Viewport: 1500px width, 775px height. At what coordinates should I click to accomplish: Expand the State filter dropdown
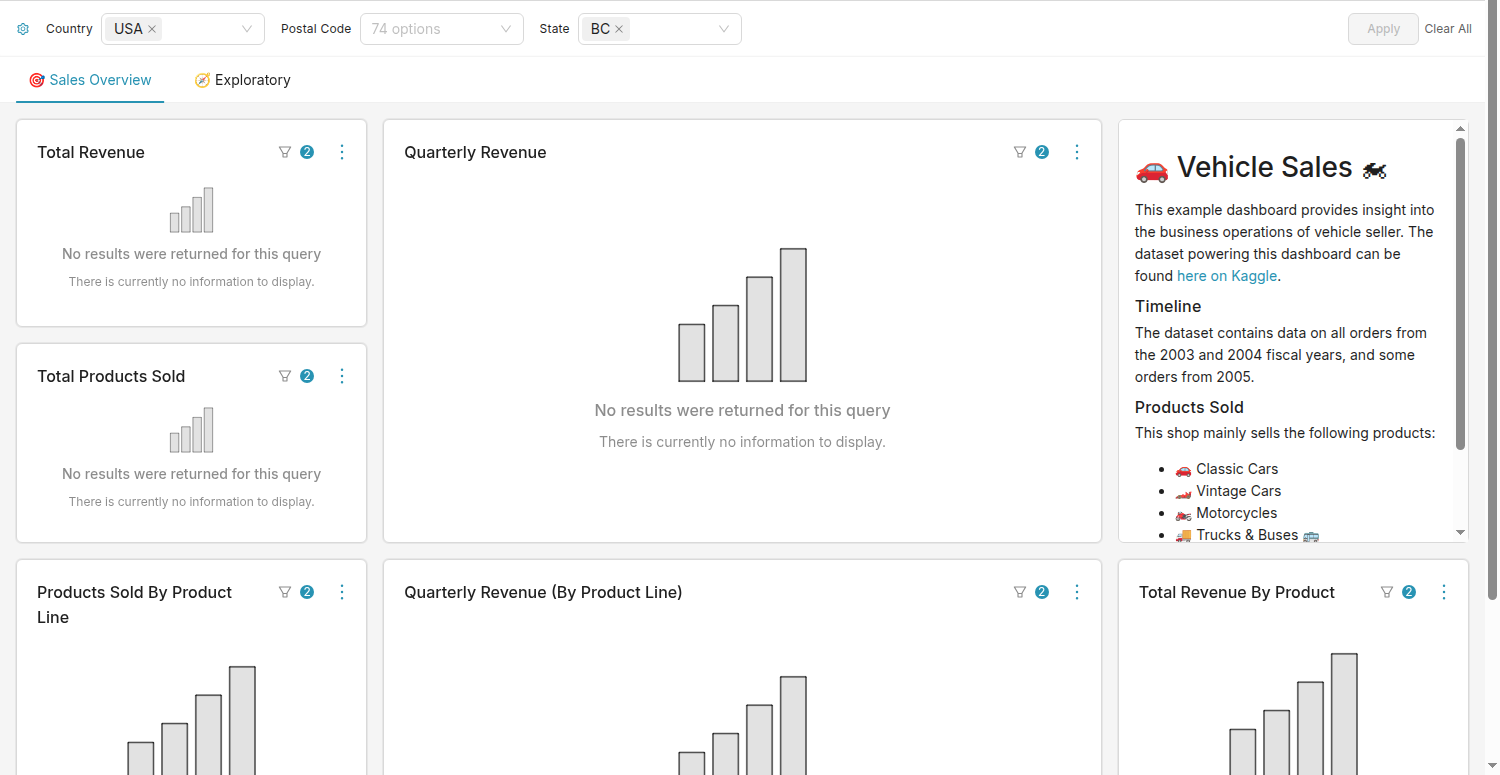724,29
